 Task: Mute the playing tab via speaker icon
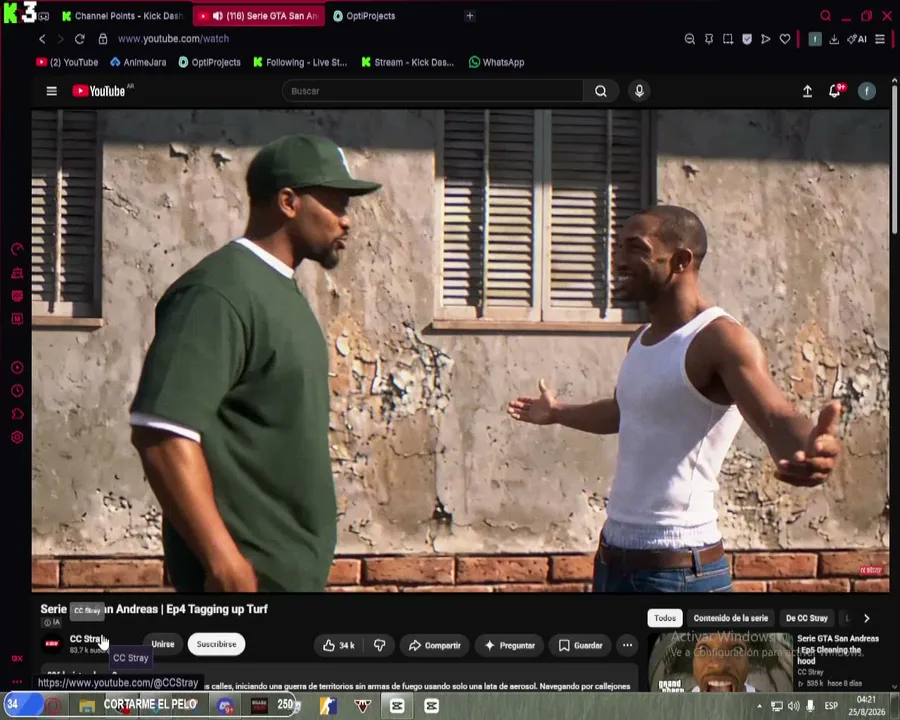[x=218, y=16]
